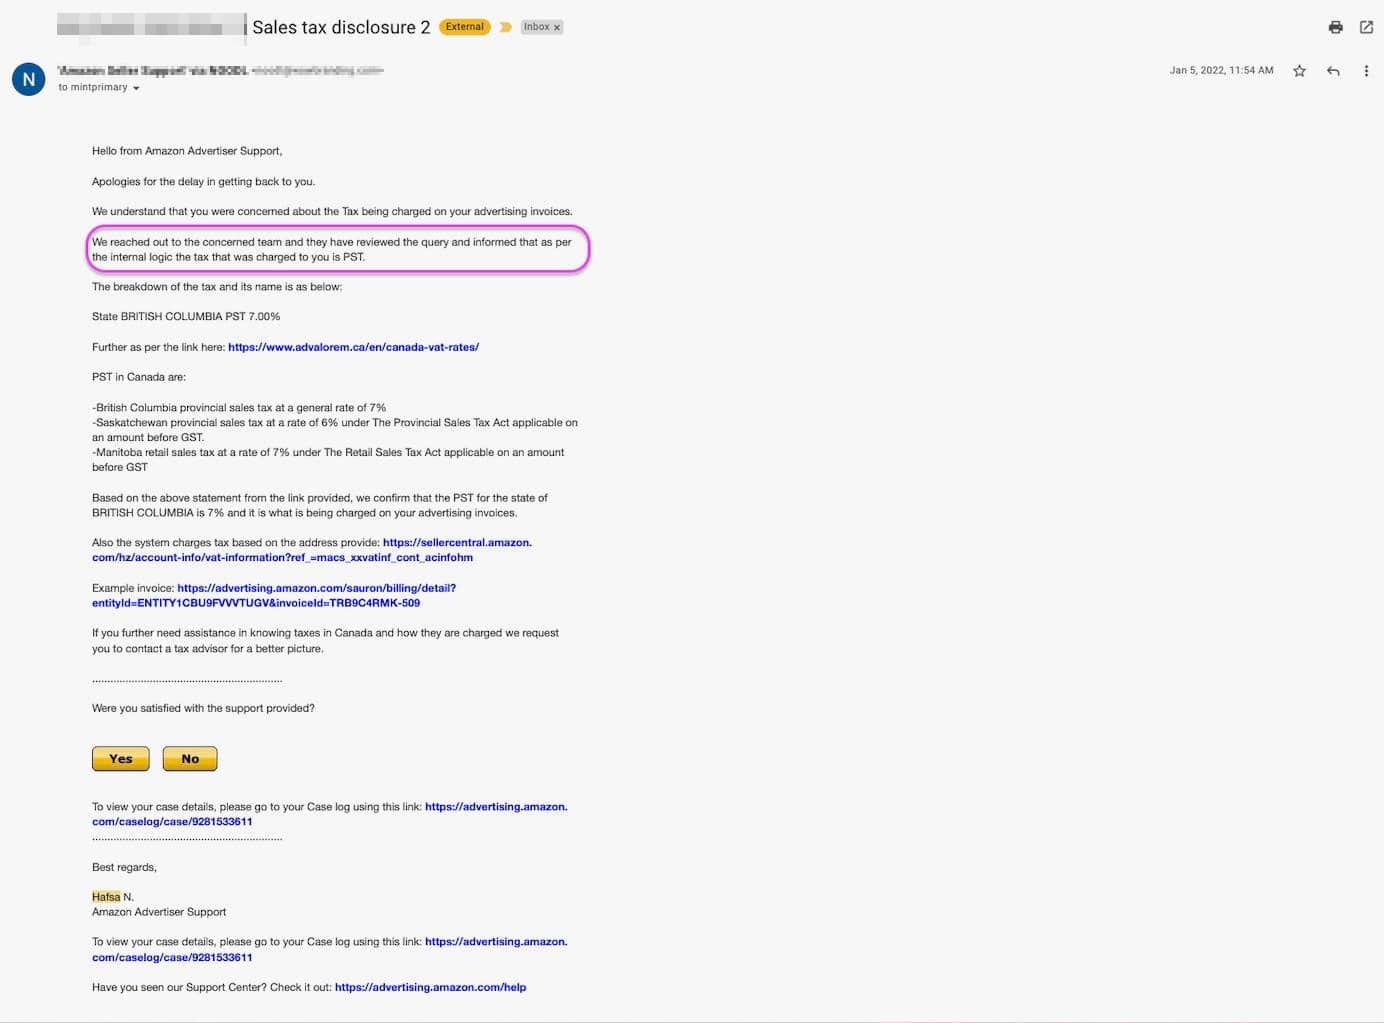Click the date Jan 5, 2022, 11:54 AM
This screenshot has width=1384, height=1023.
pos(1221,70)
